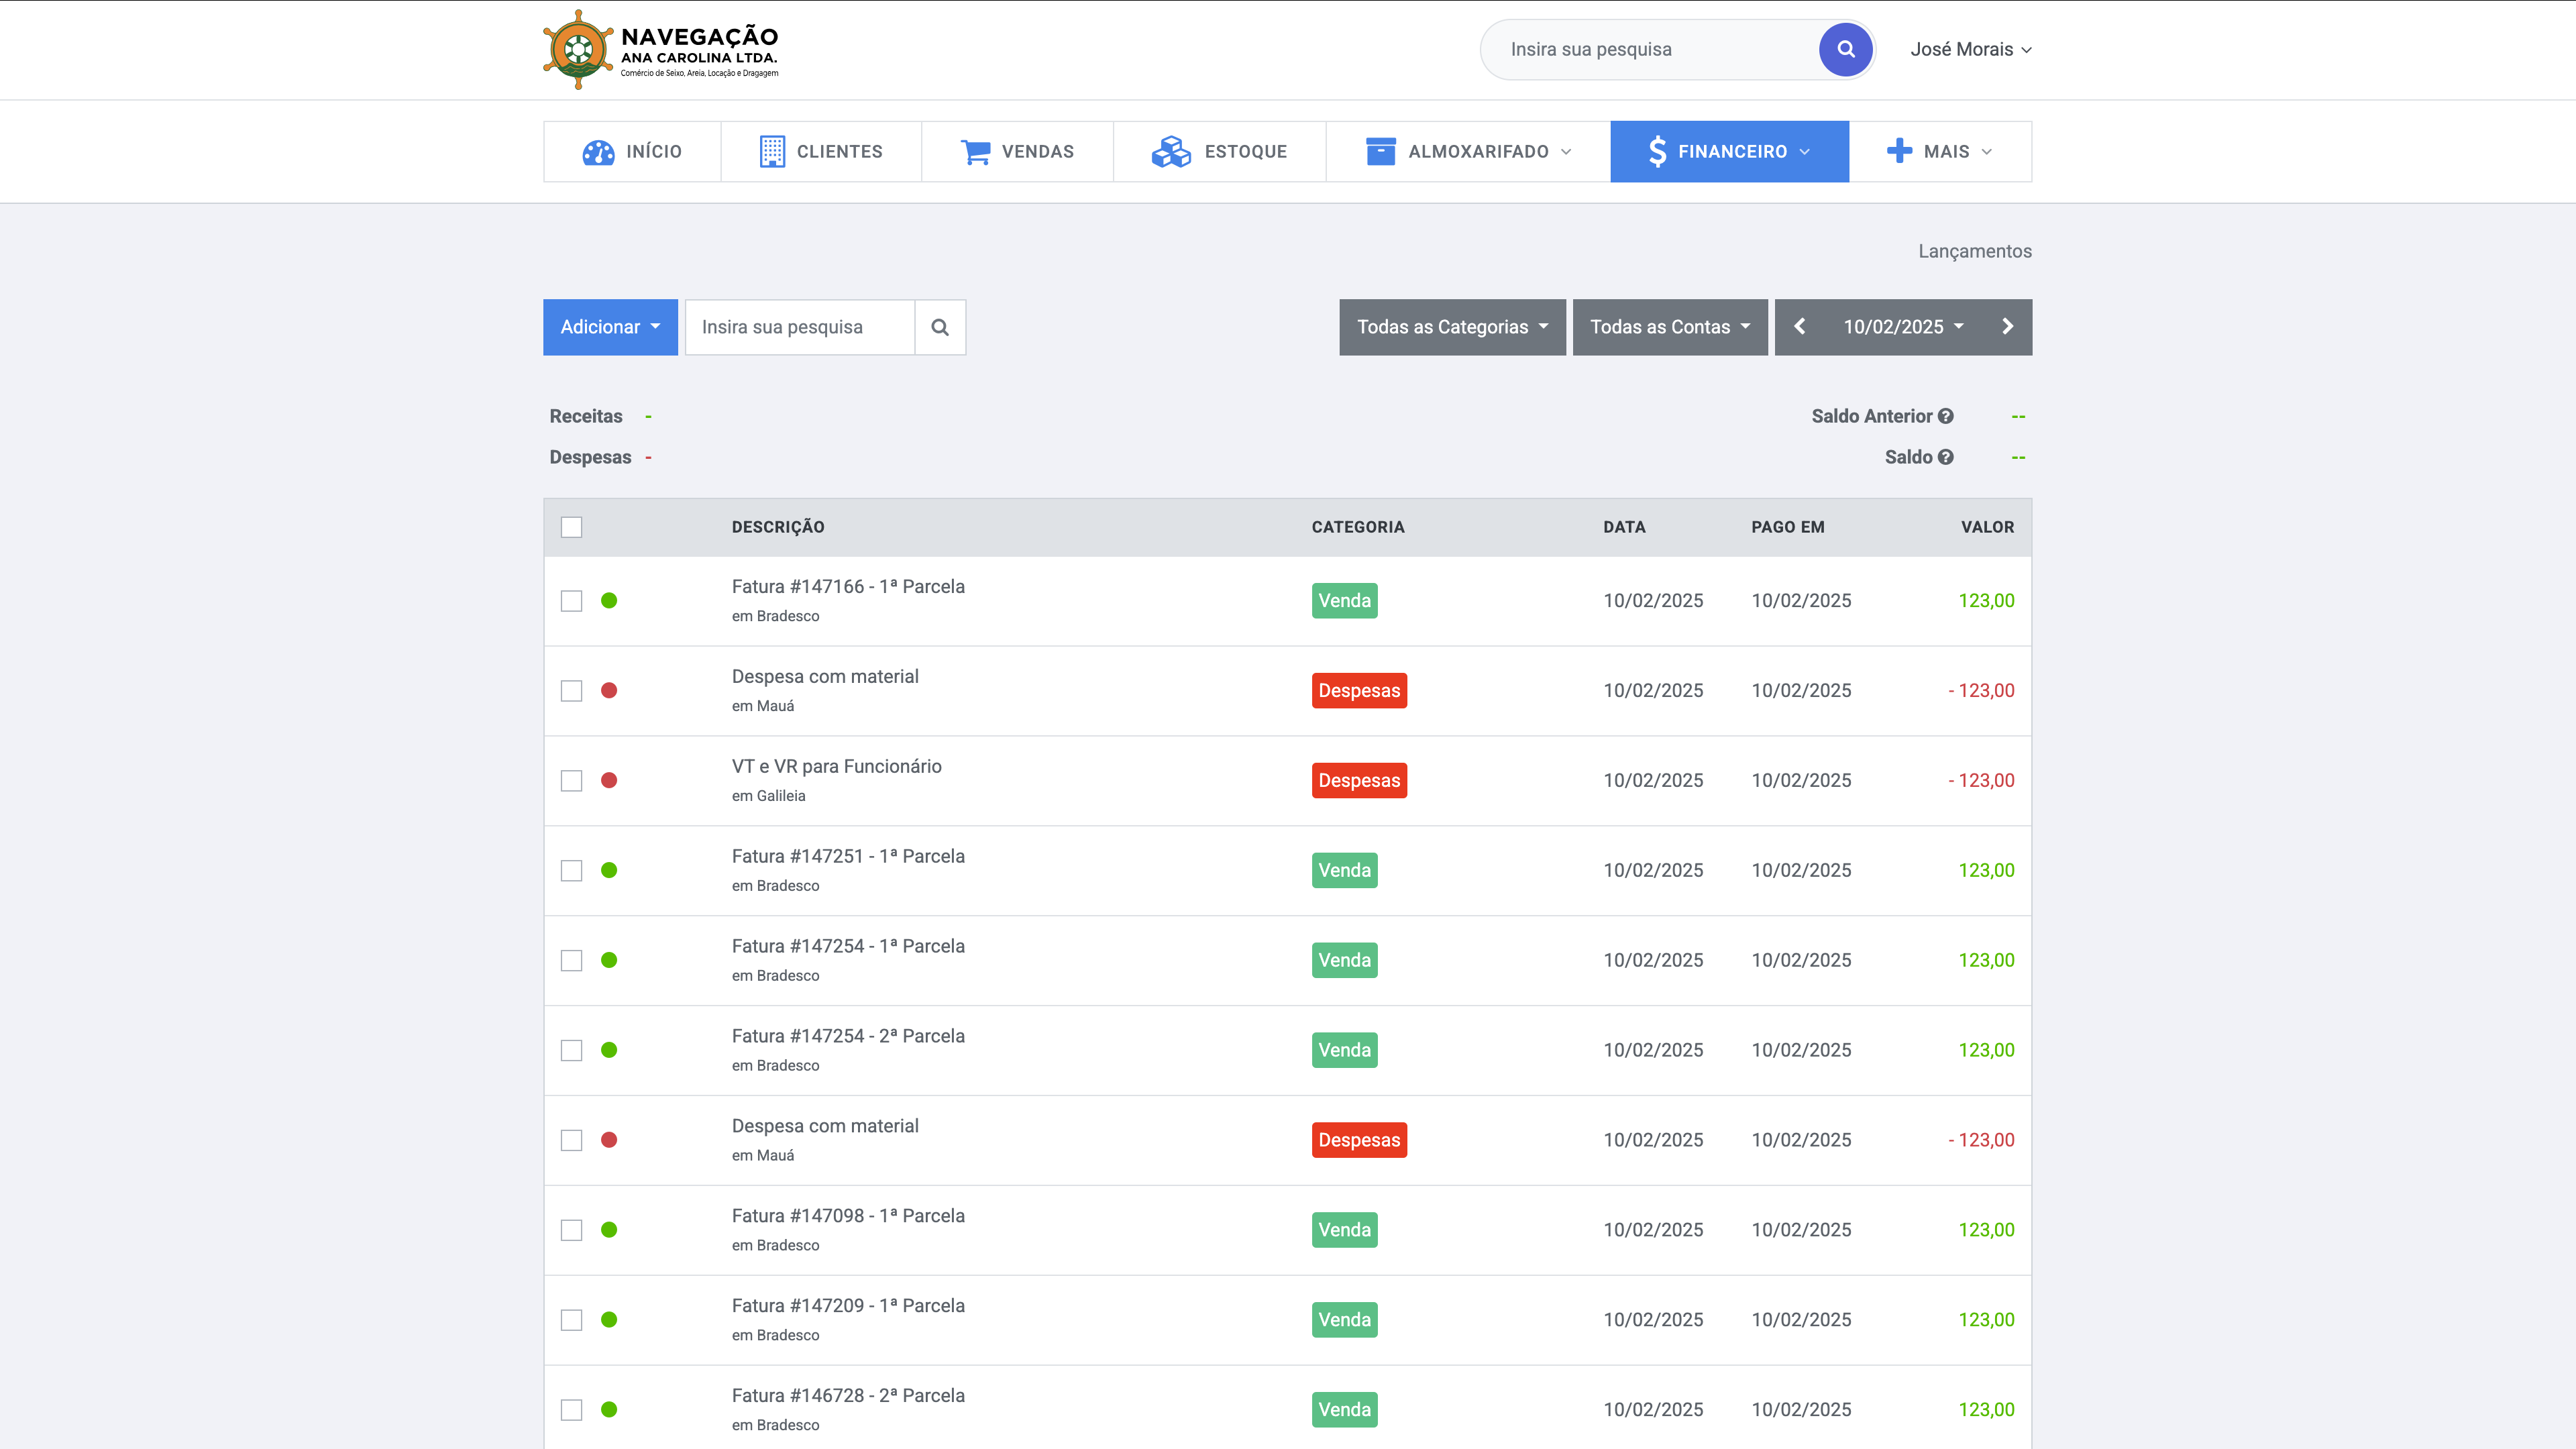
Task: Go to next date with right arrow
Action: 2007,327
